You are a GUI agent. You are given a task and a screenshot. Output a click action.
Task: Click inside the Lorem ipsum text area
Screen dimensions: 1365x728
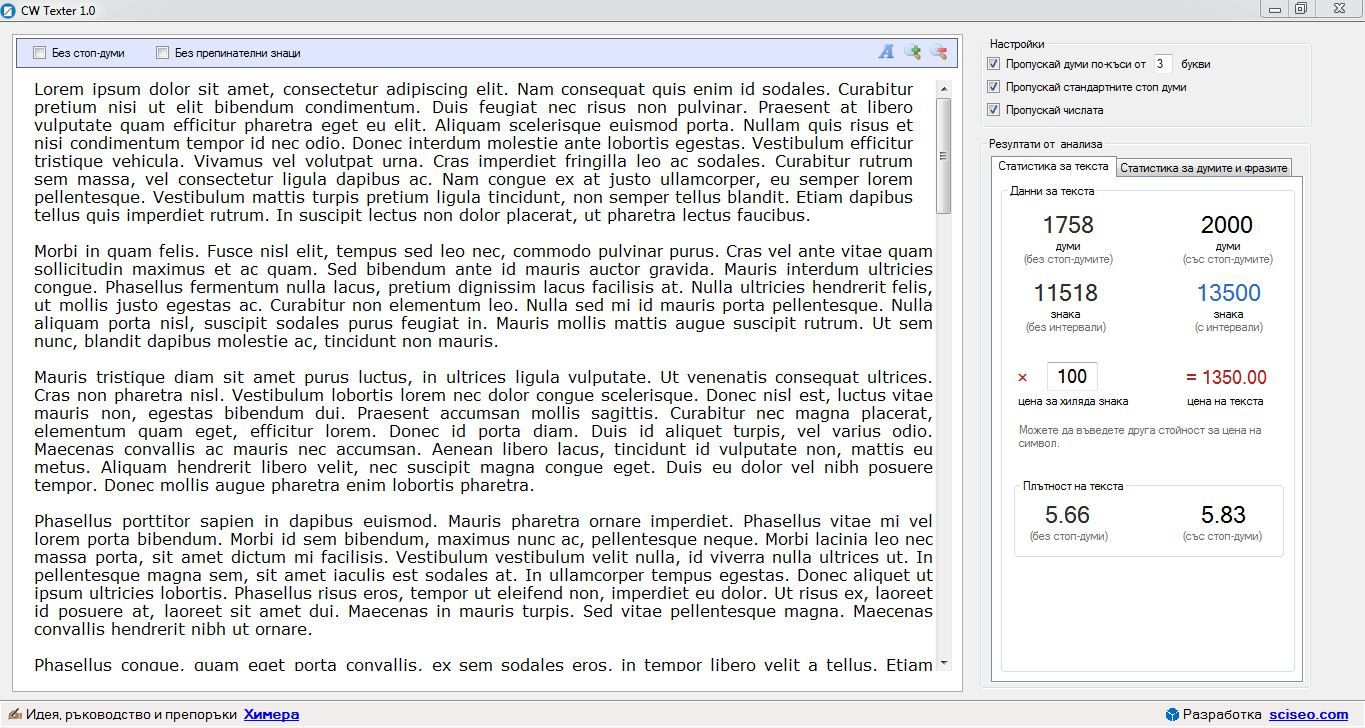(x=484, y=375)
